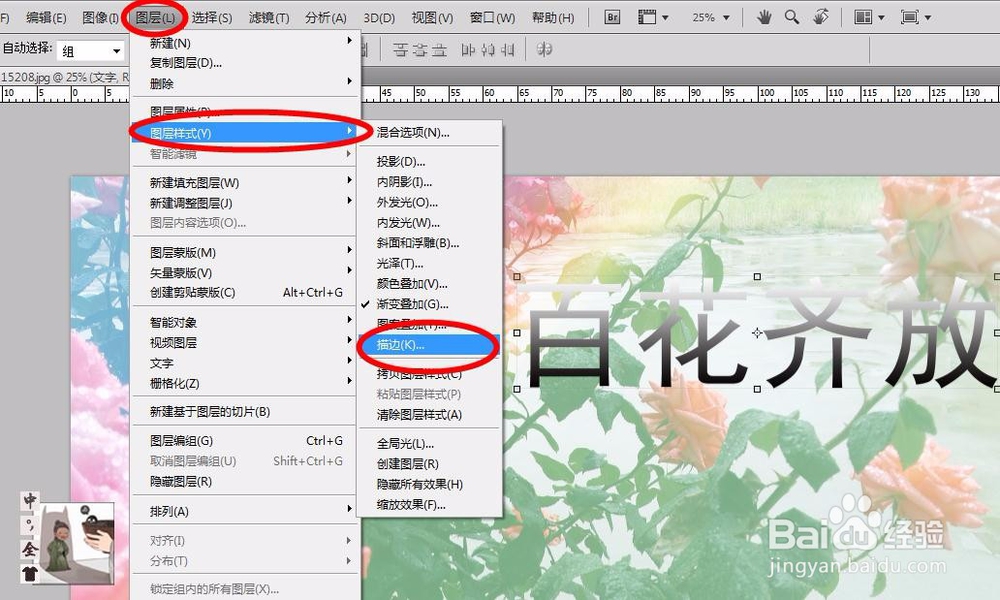1000x600 pixels.
Task: Open the 自动选择 组 combo box
Action: point(91,50)
